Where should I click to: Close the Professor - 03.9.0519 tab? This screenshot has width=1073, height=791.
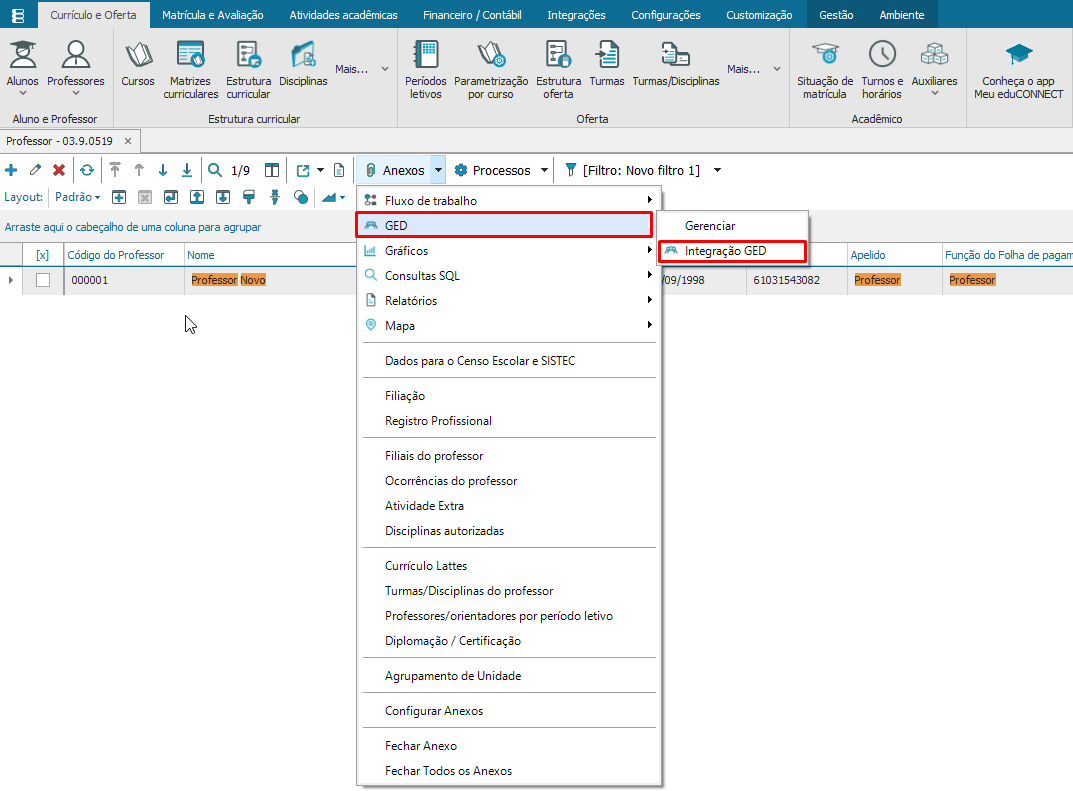128,141
